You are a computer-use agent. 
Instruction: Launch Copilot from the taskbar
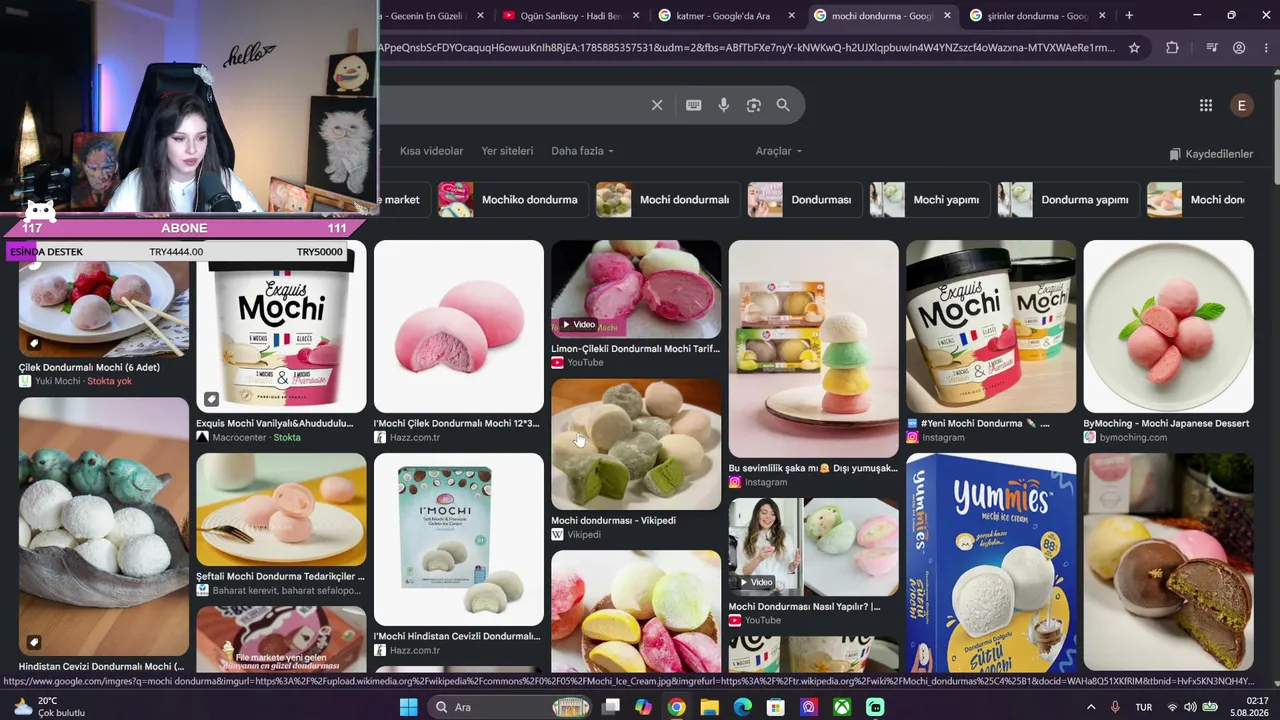click(643, 707)
